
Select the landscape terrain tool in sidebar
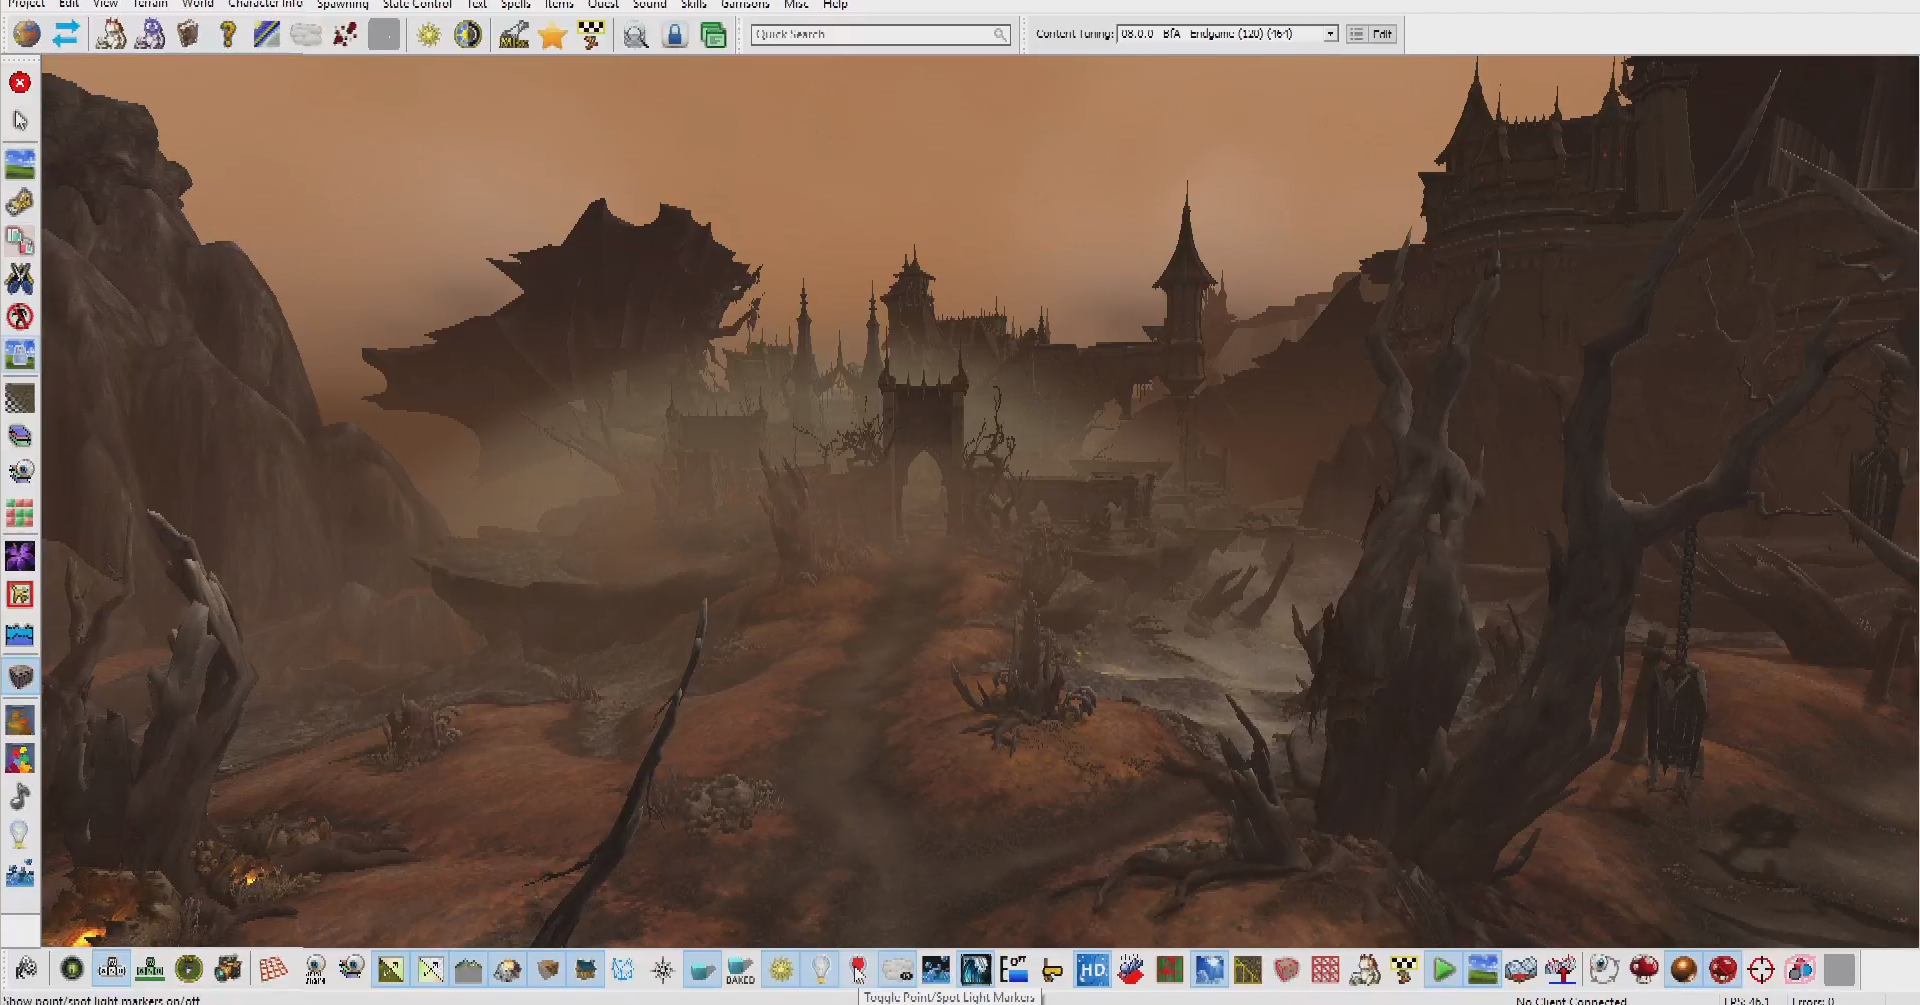click(20, 162)
